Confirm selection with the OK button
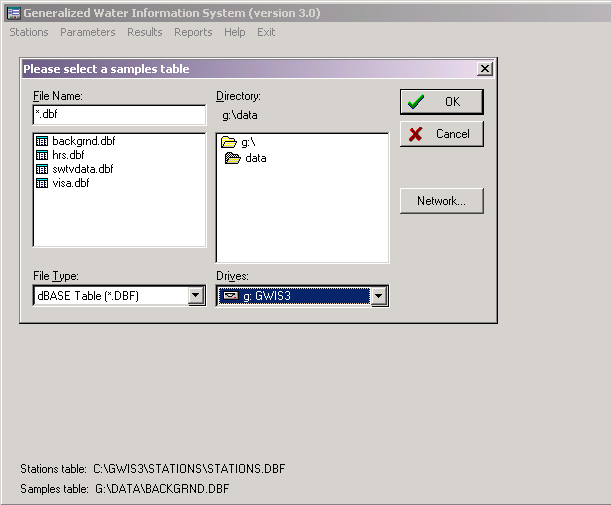 click(x=442, y=102)
